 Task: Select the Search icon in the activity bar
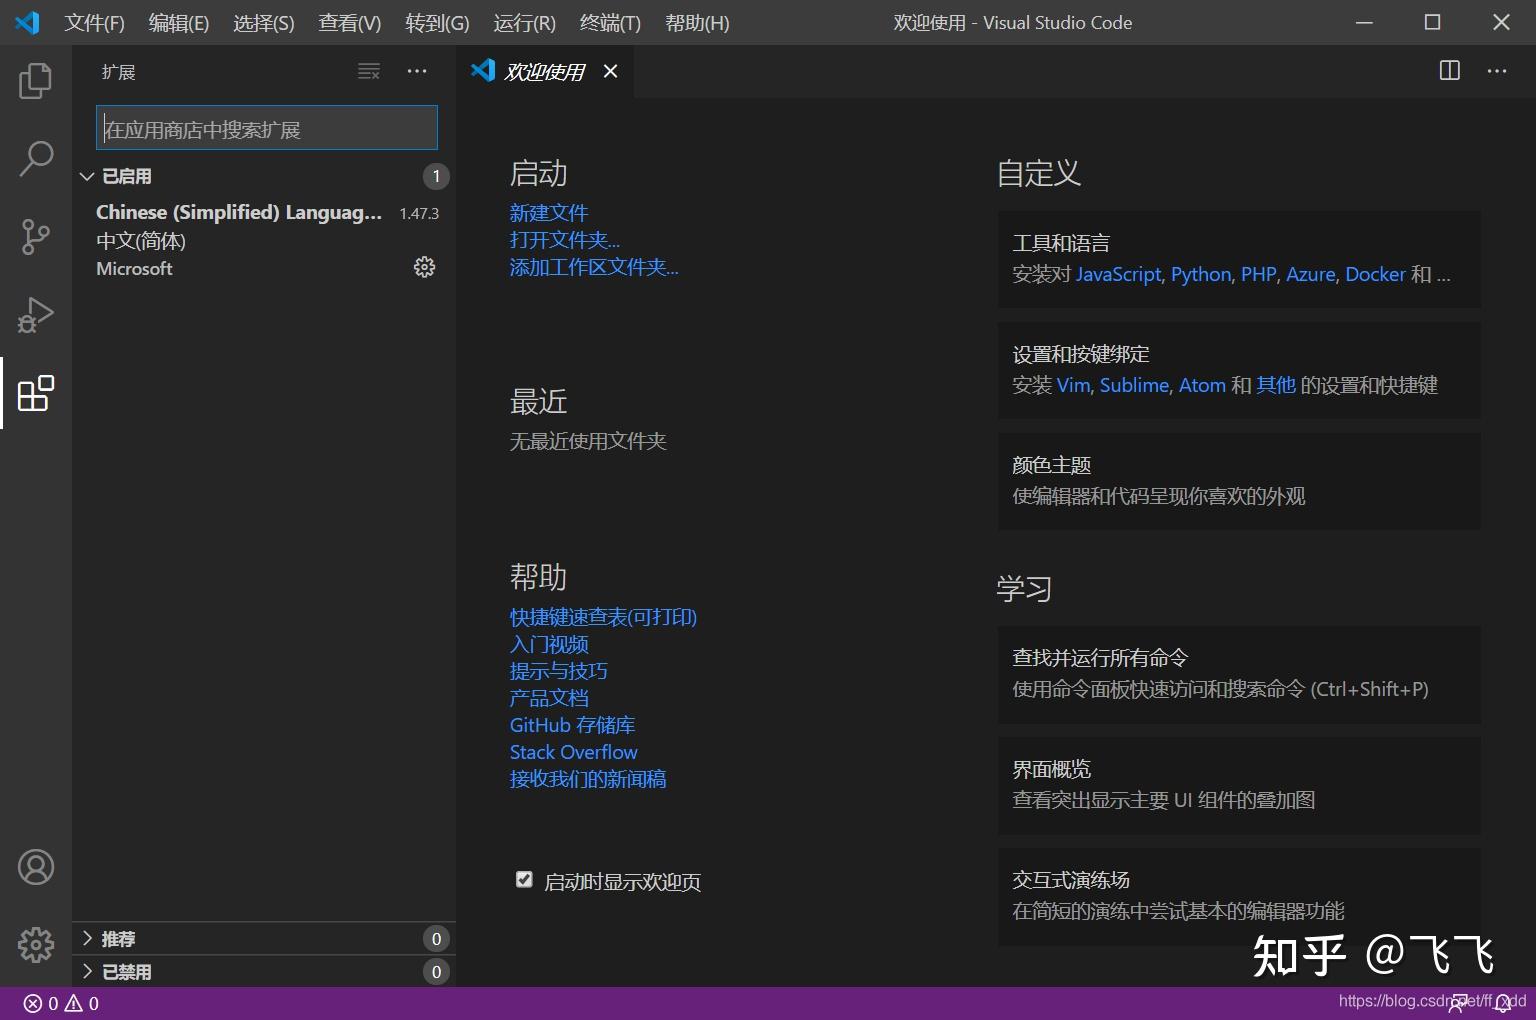coord(36,158)
